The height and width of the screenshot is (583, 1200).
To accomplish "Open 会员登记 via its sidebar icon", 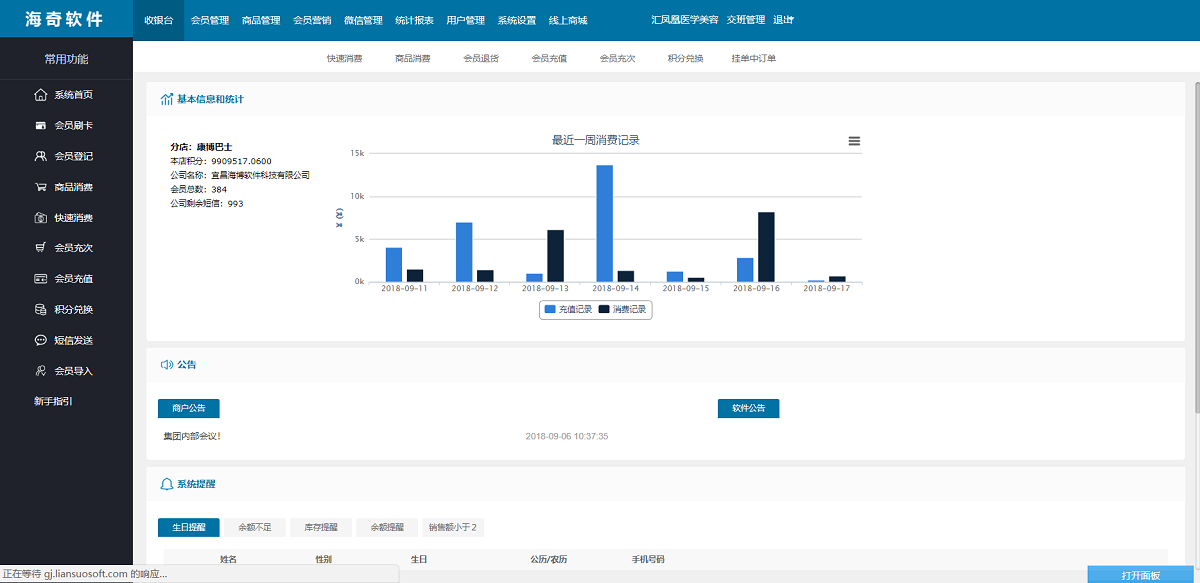I will point(41,156).
